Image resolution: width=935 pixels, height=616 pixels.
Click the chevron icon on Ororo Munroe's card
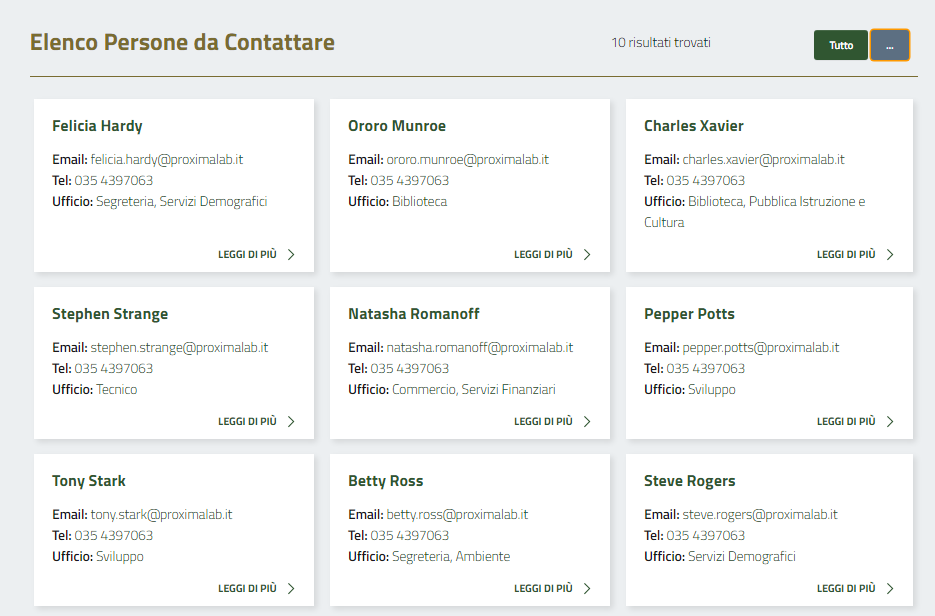587,254
